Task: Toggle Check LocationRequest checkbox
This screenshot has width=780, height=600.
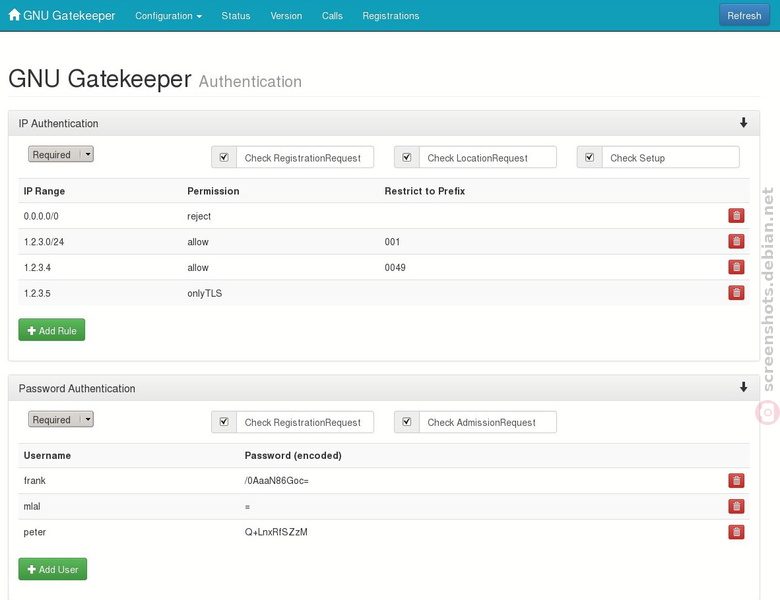Action: 406,157
